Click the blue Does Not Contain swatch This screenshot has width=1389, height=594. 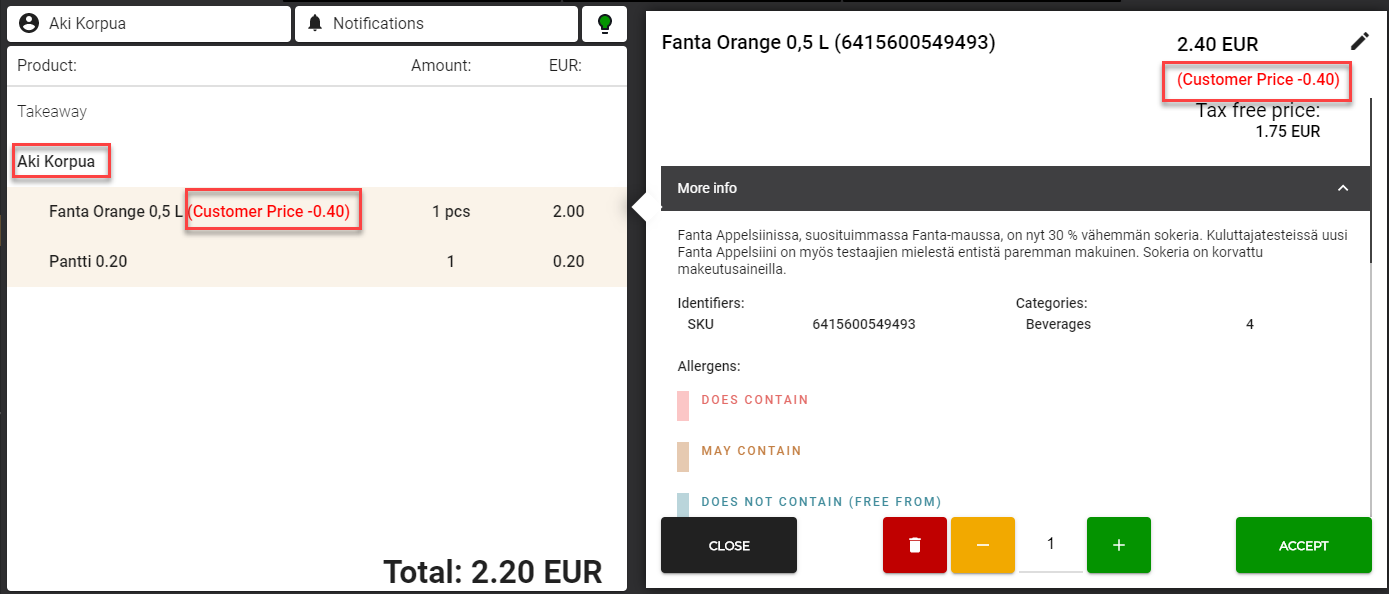point(683,504)
